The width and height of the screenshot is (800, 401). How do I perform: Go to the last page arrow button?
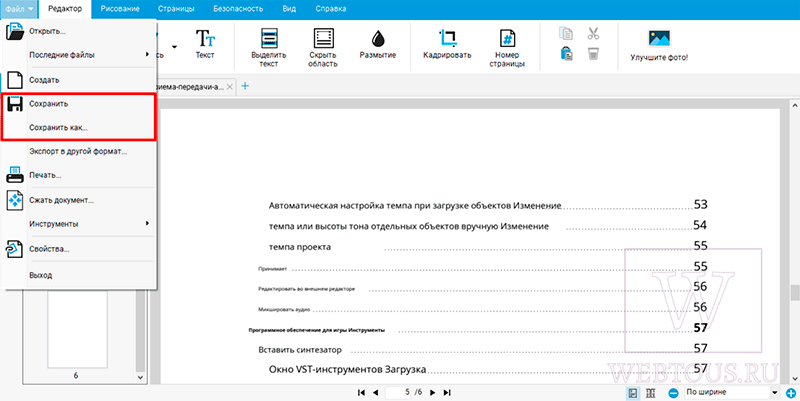[447, 393]
